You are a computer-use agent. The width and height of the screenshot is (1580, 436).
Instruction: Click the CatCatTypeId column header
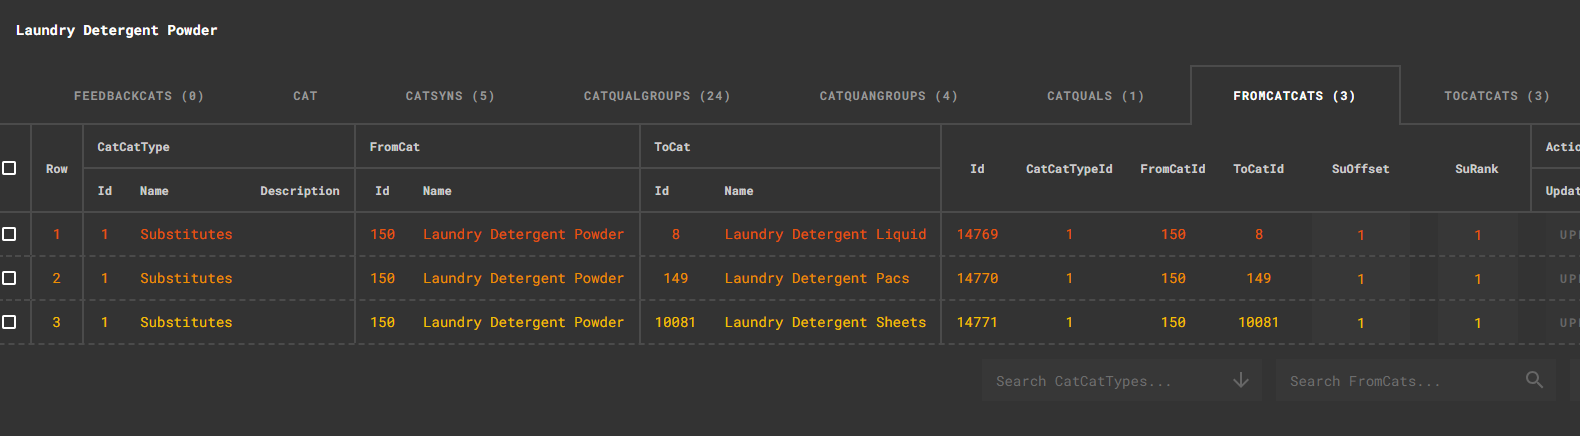[x=1069, y=169]
